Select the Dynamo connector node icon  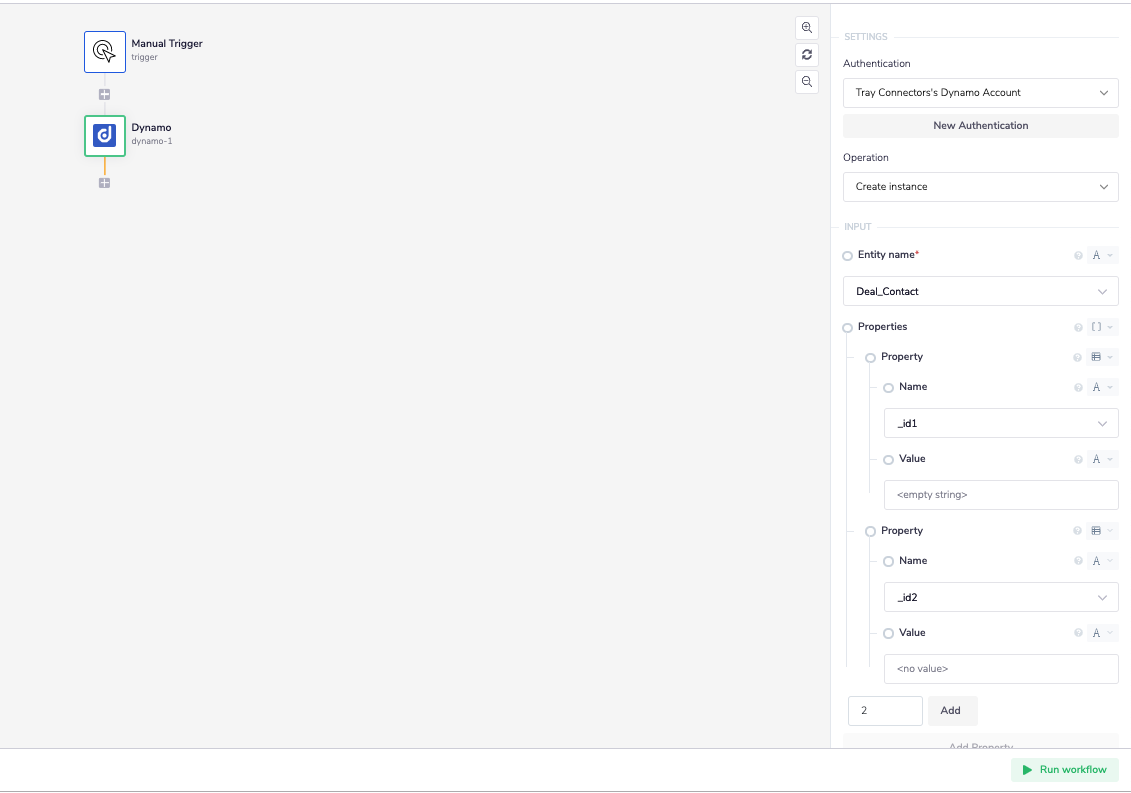(x=105, y=136)
